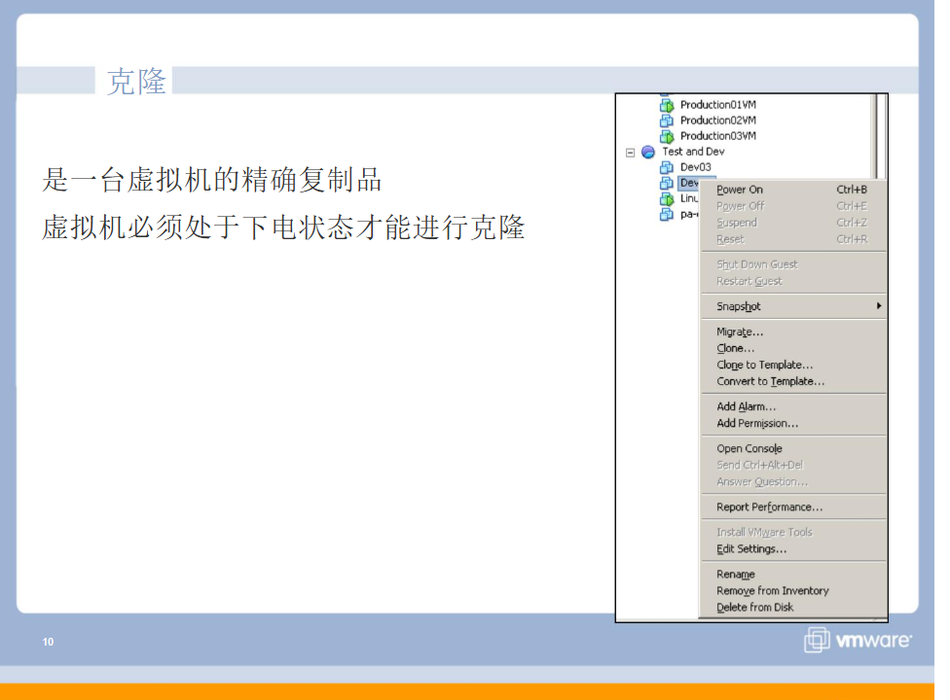Click the Production02VM virtual machine icon
Viewport: 950px width, 700px height.
pyautogui.click(x=667, y=121)
